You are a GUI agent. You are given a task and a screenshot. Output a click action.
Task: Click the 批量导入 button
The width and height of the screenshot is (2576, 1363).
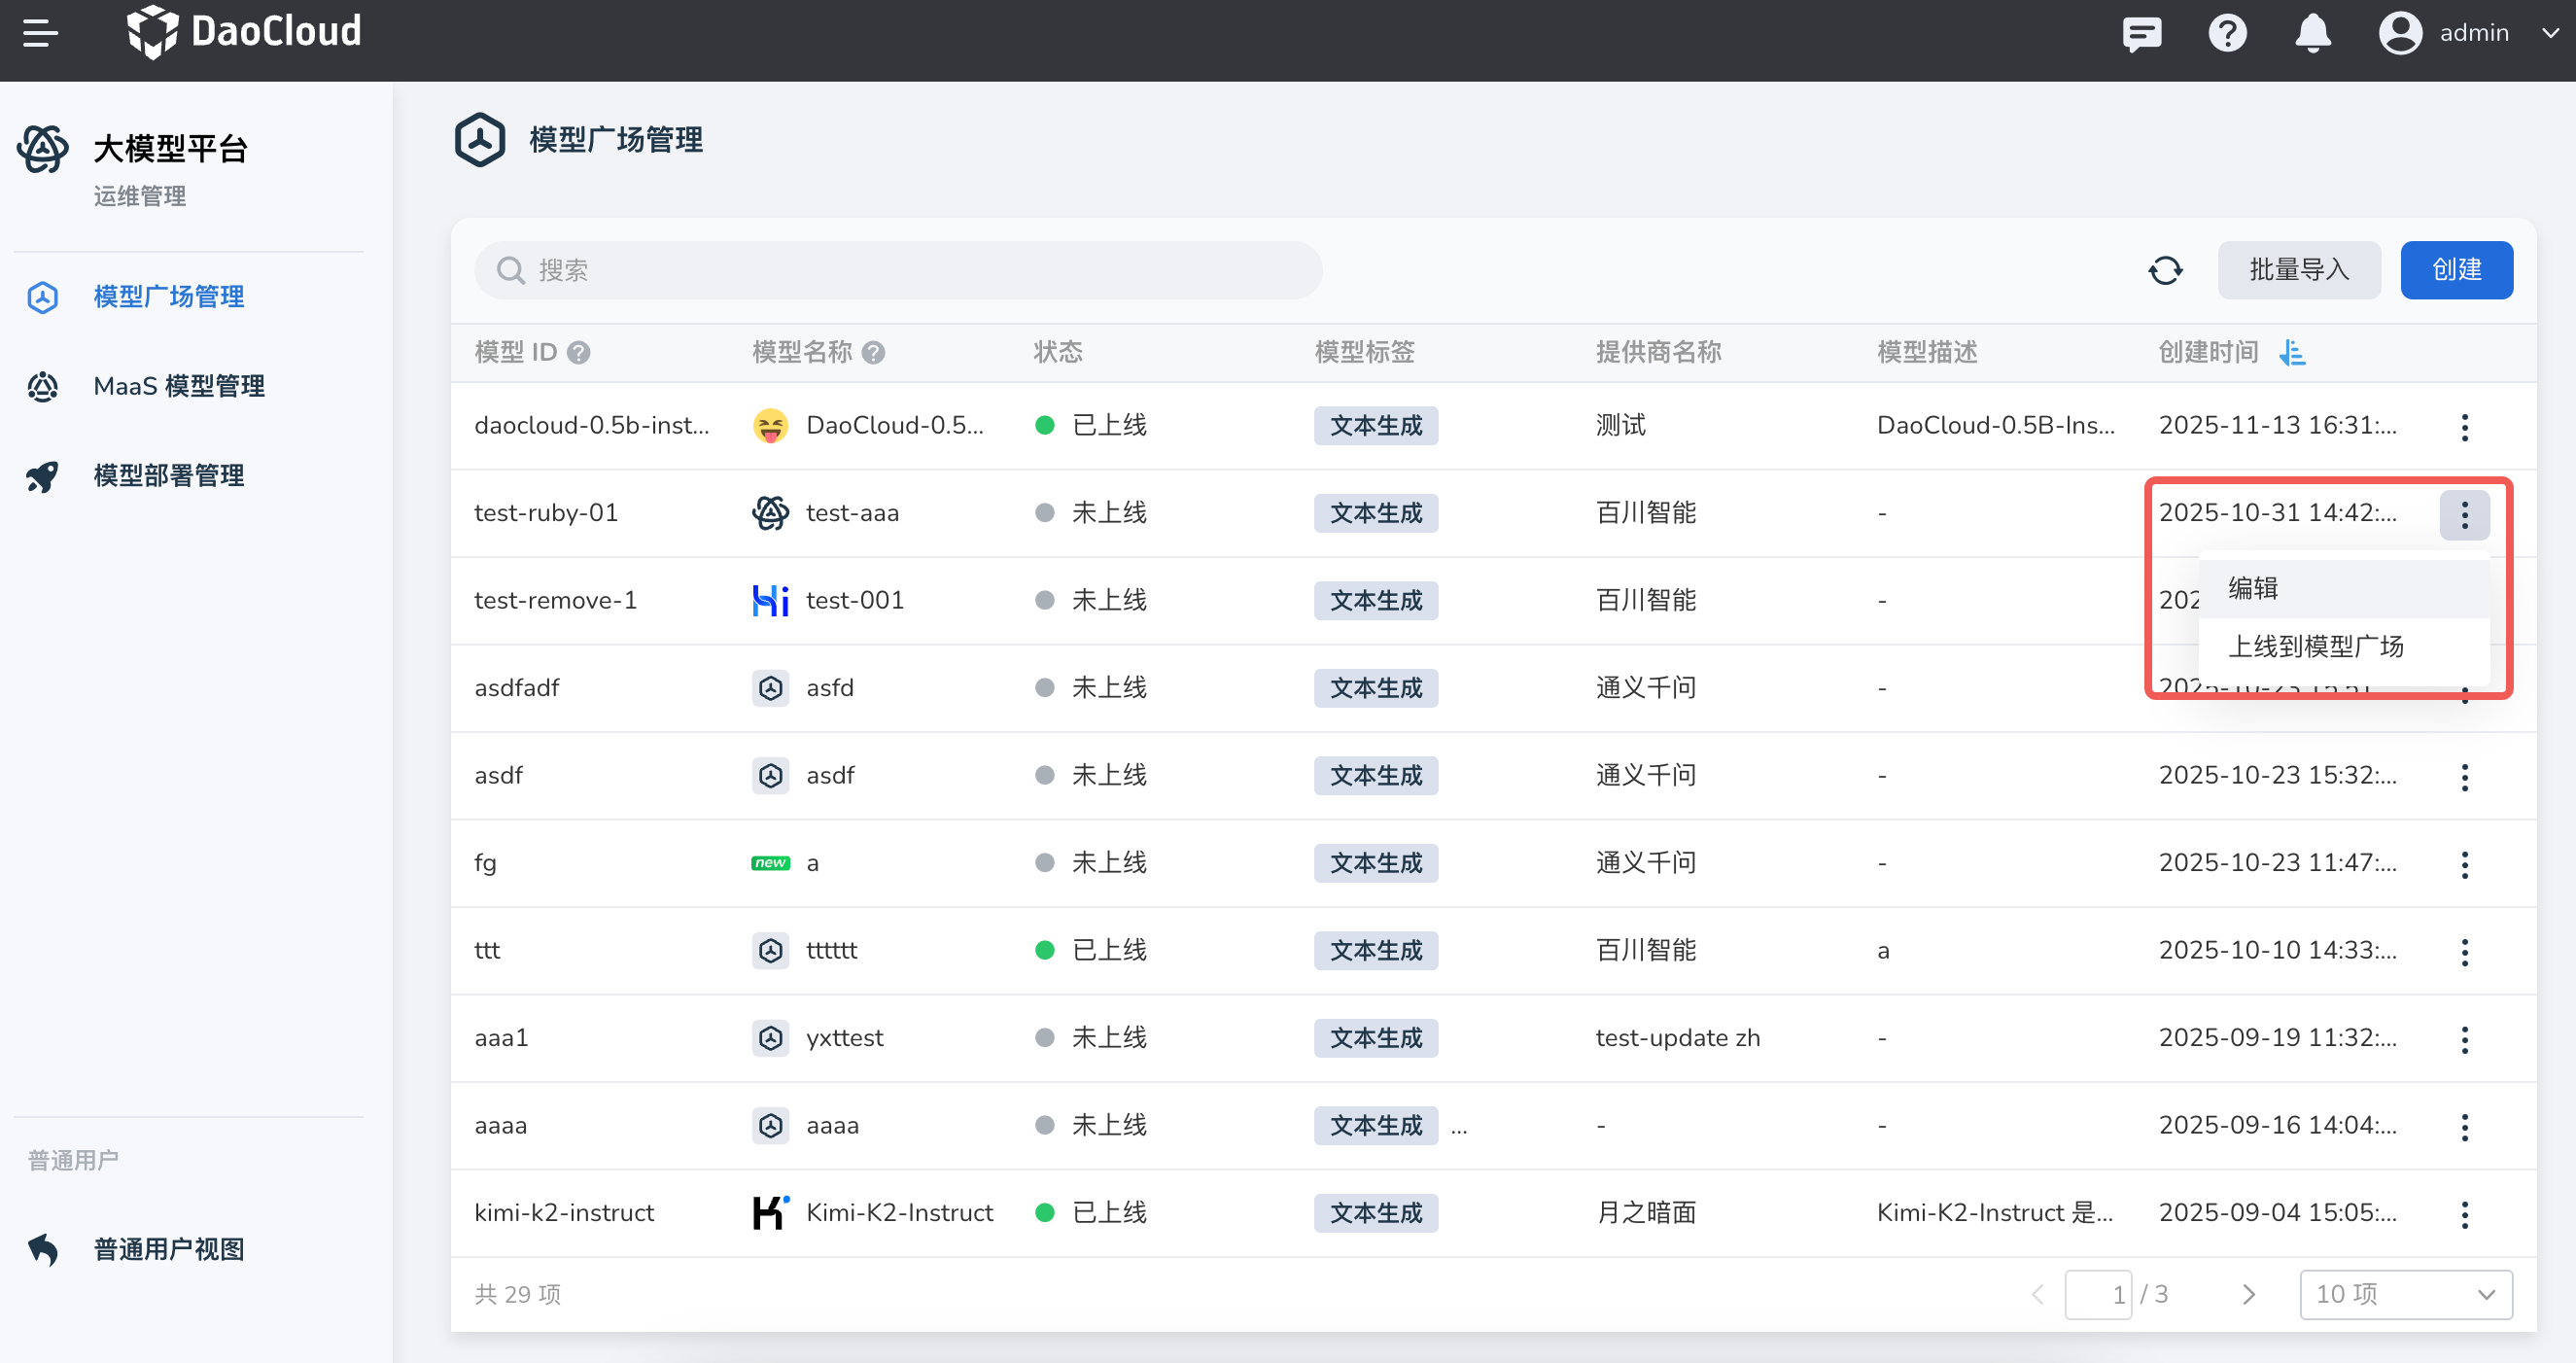pyautogui.click(x=2298, y=270)
